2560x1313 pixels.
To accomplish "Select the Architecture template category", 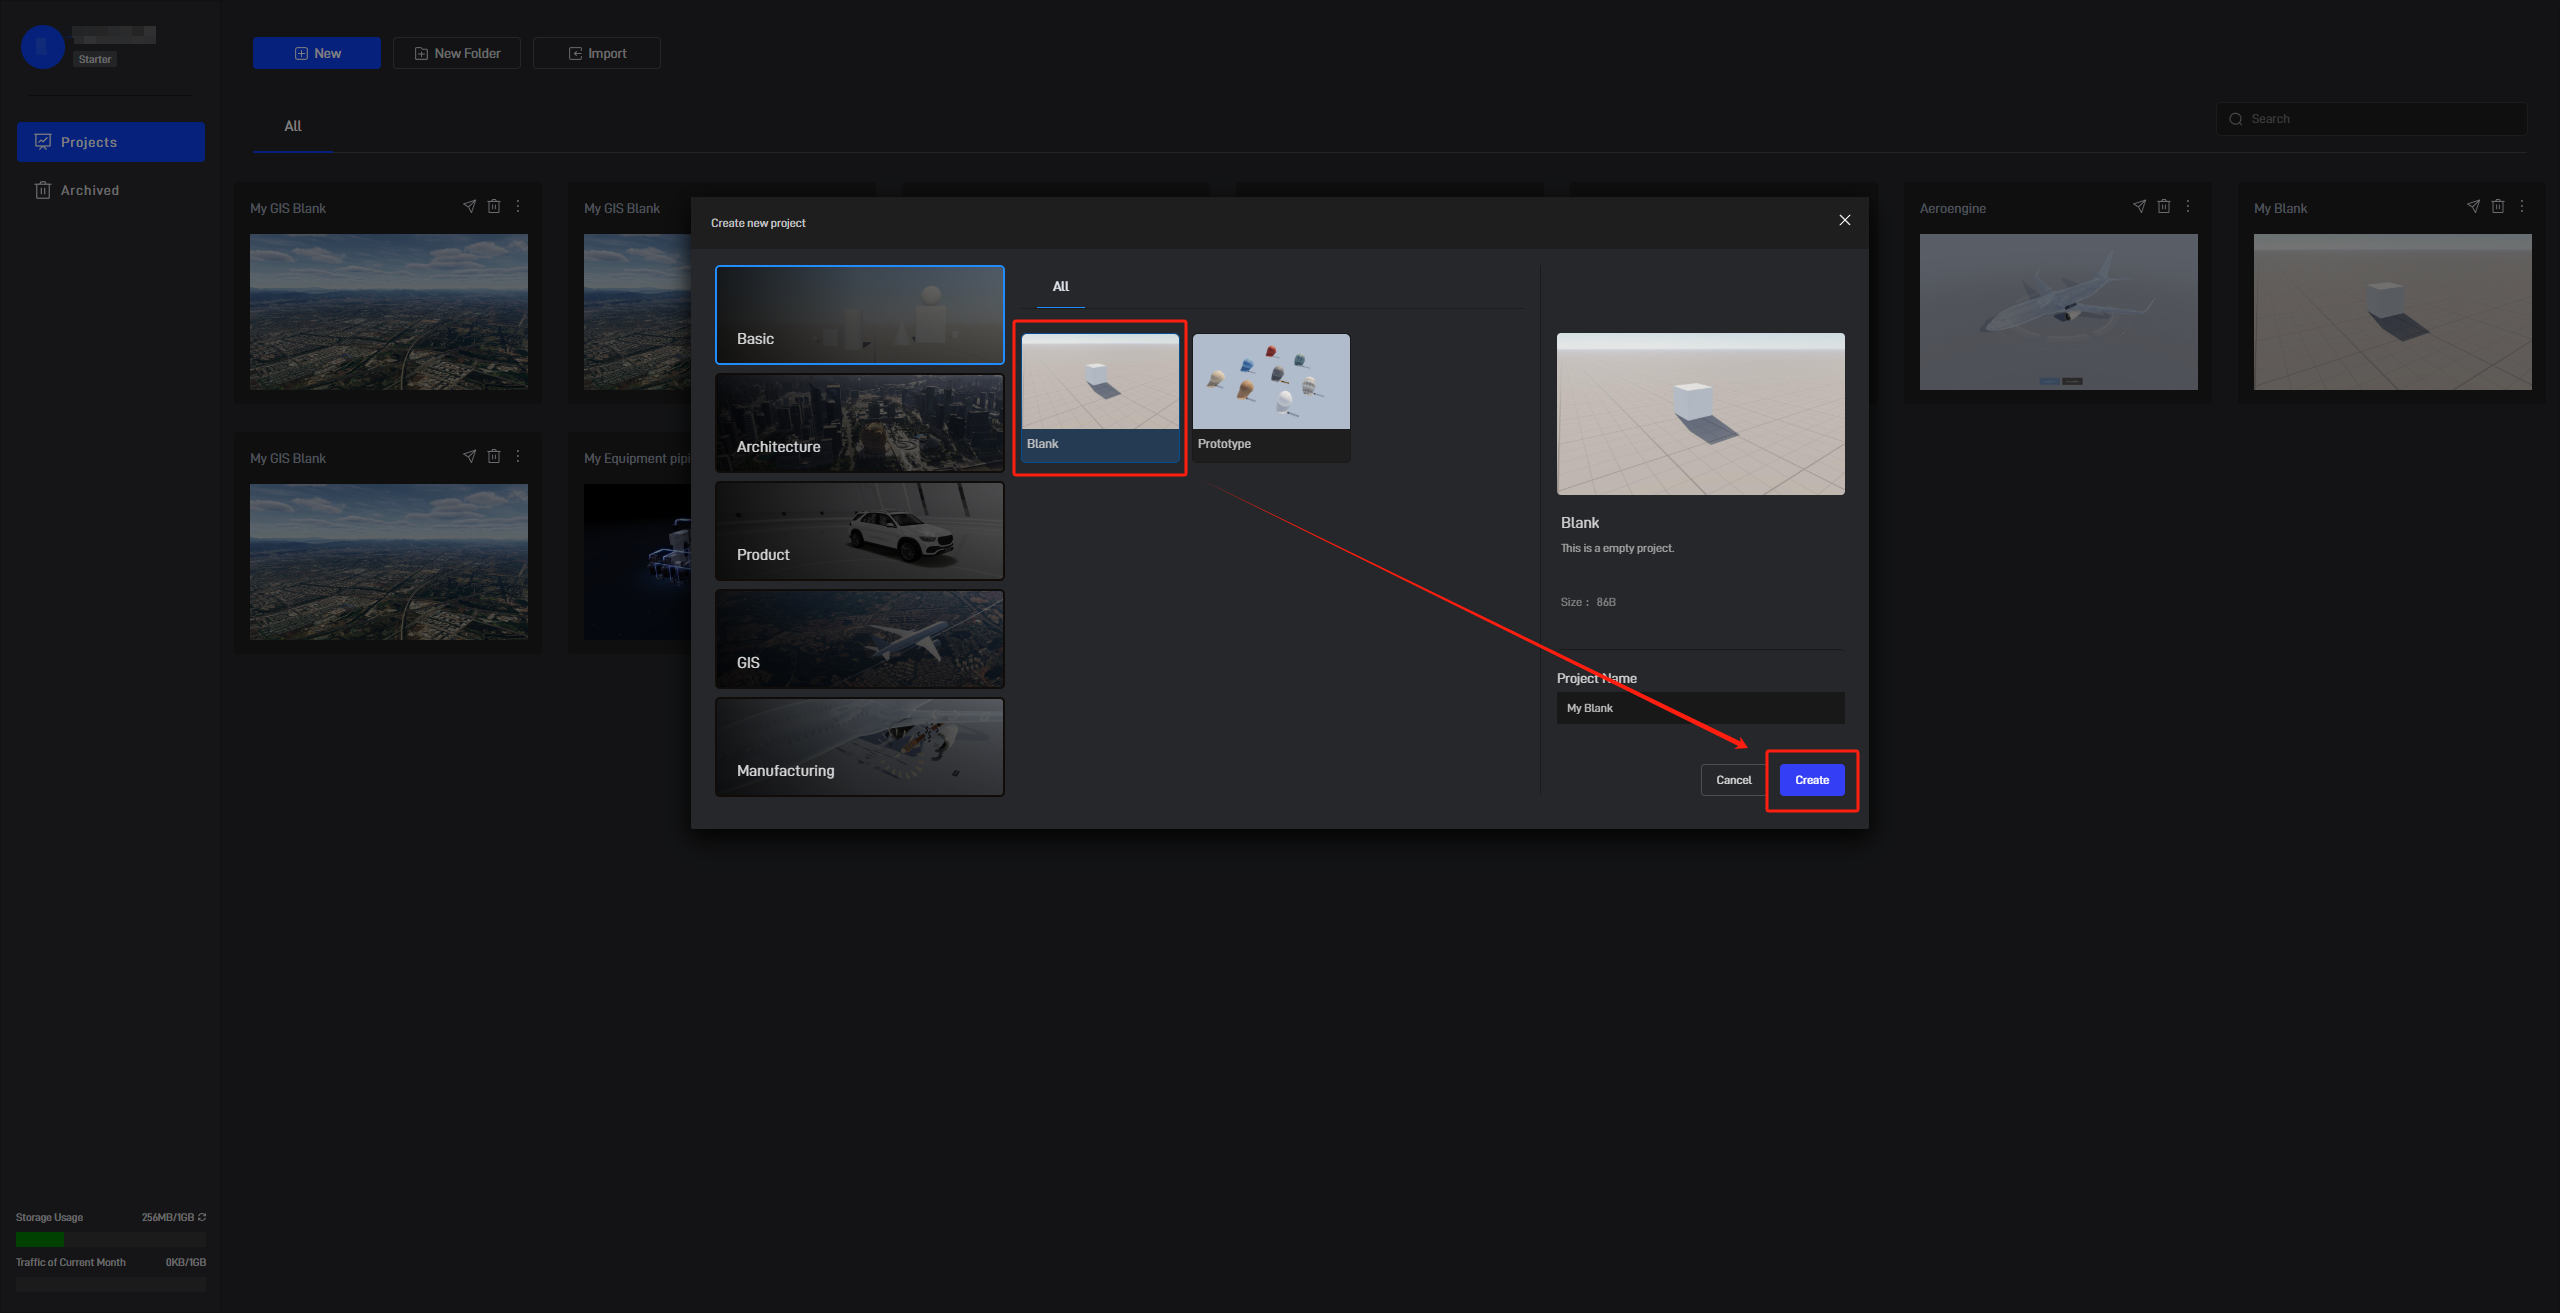I will click(x=860, y=423).
